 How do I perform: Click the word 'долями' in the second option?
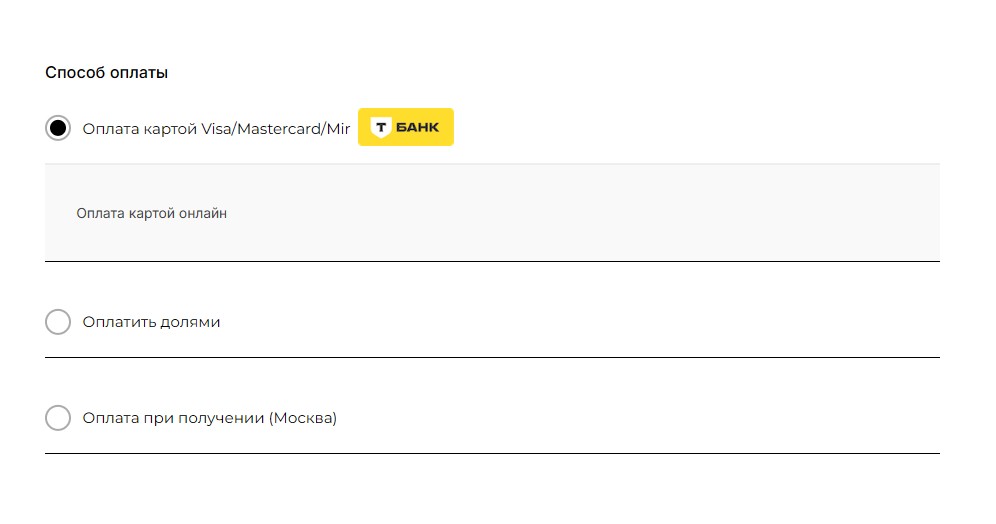click(190, 322)
